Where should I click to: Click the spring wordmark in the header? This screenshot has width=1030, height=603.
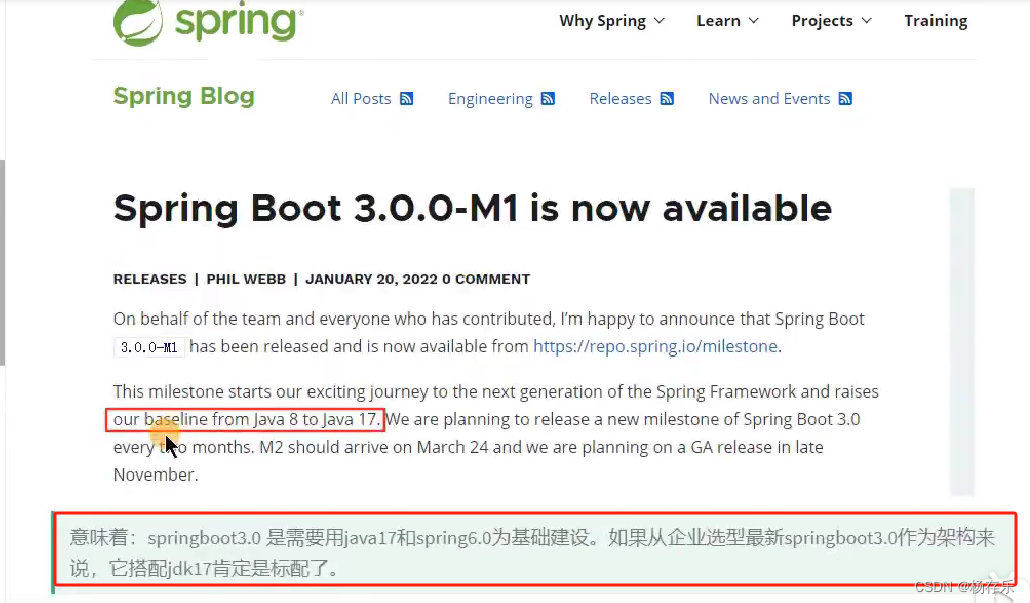coord(239,22)
